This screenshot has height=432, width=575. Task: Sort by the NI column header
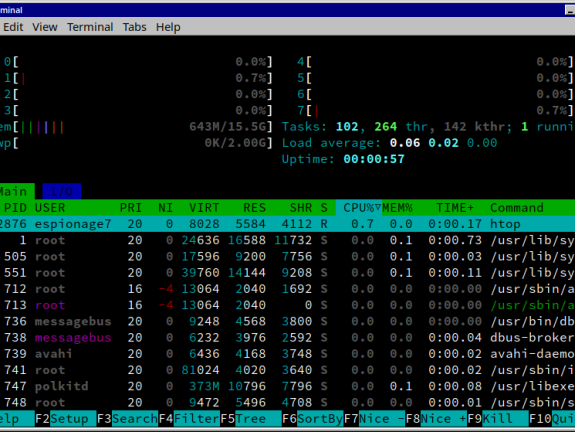pyautogui.click(x=165, y=208)
